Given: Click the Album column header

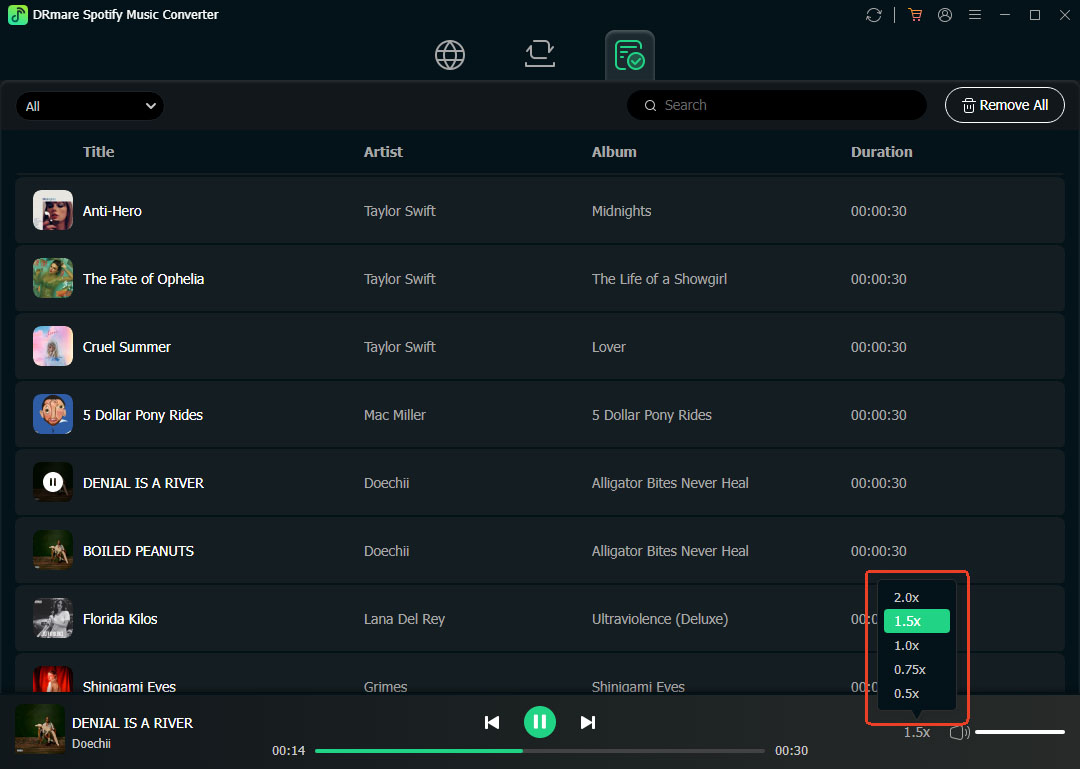Looking at the screenshot, I should click(x=614, y=152).
